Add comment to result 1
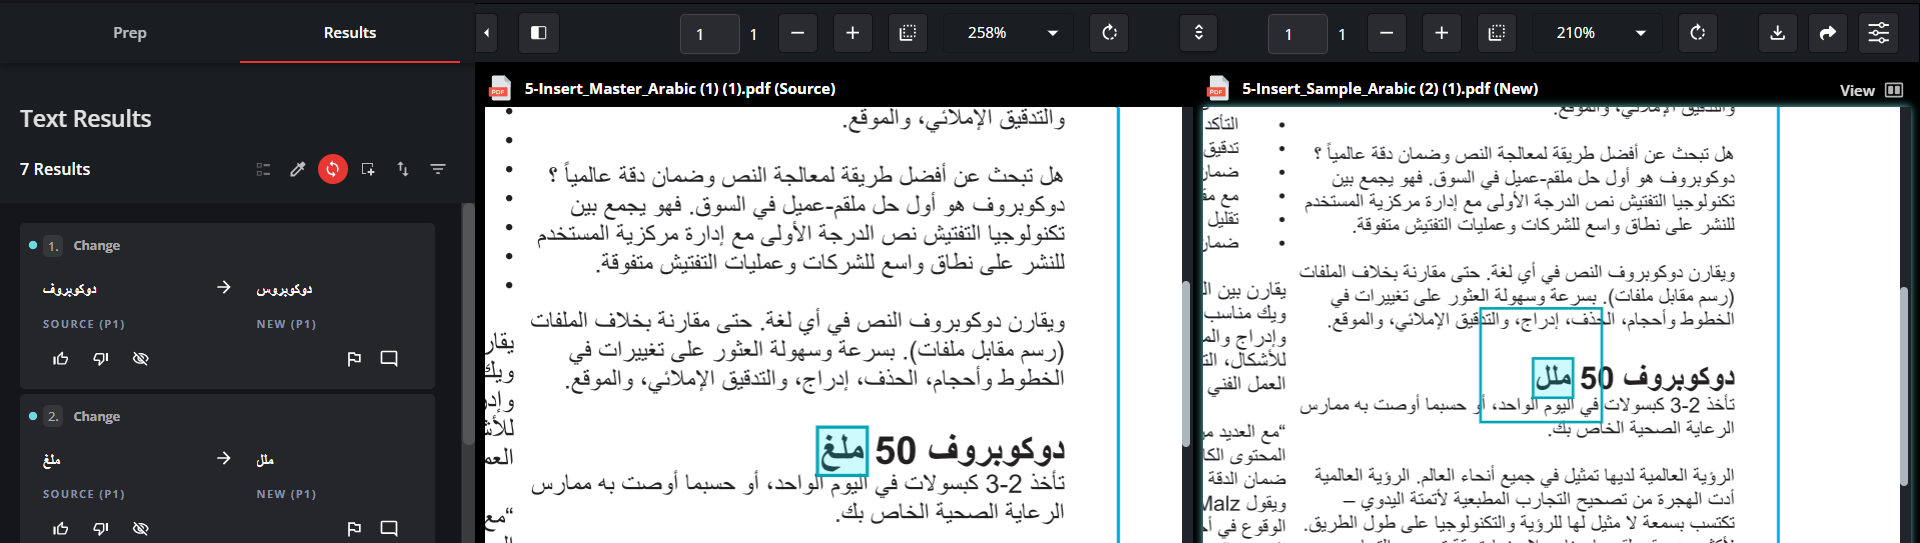Image resolution: width=1920 pixels, height=543 pixels. [x=389, y=358]
